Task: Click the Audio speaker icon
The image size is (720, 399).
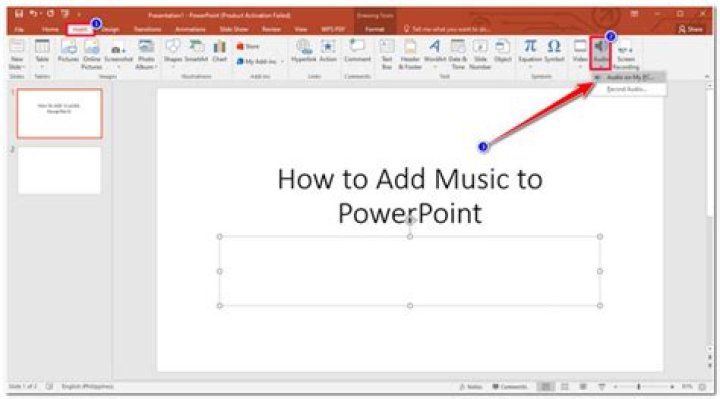Action: coord(600,47)
